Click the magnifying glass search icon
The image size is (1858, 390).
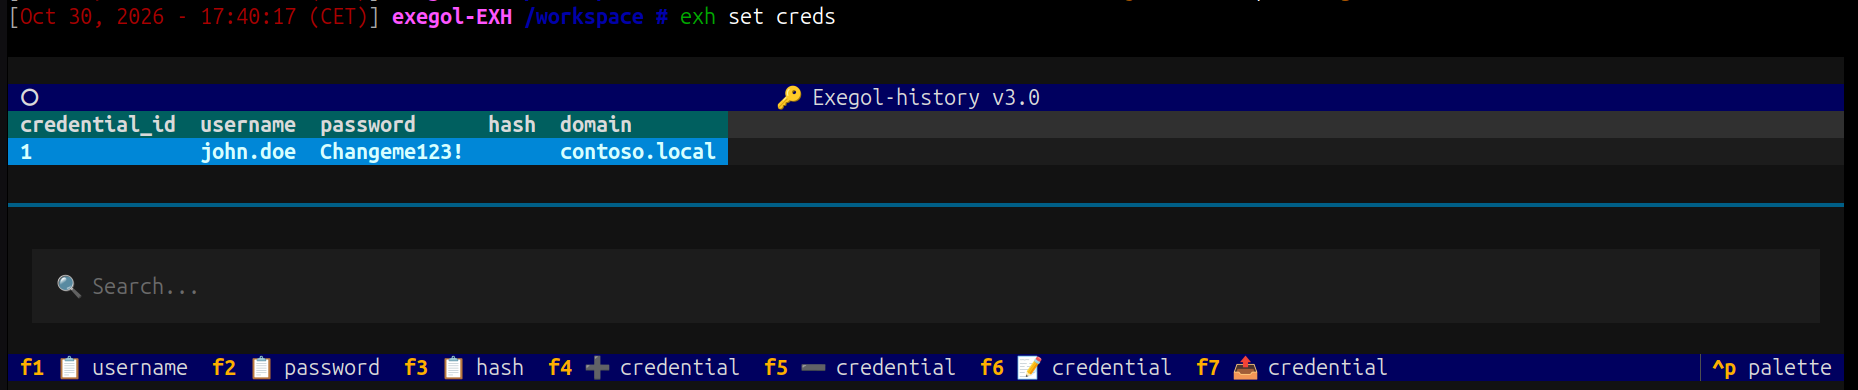(68, 286)
